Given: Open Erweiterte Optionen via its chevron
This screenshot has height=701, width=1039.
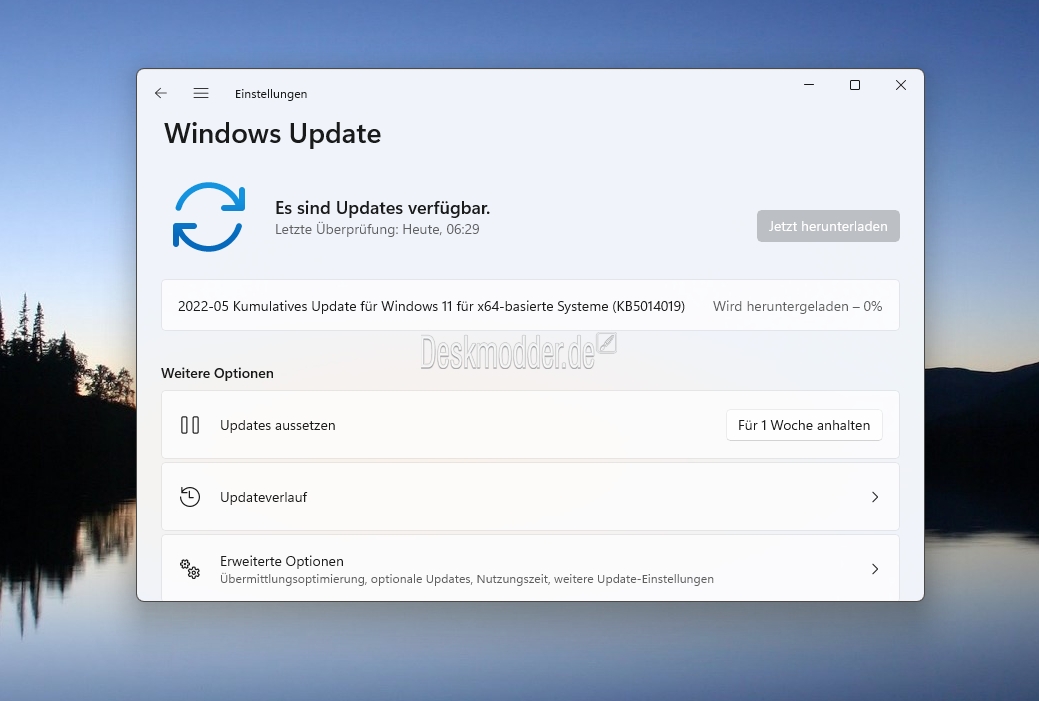Looking at the screenshot, I should 875,569.
